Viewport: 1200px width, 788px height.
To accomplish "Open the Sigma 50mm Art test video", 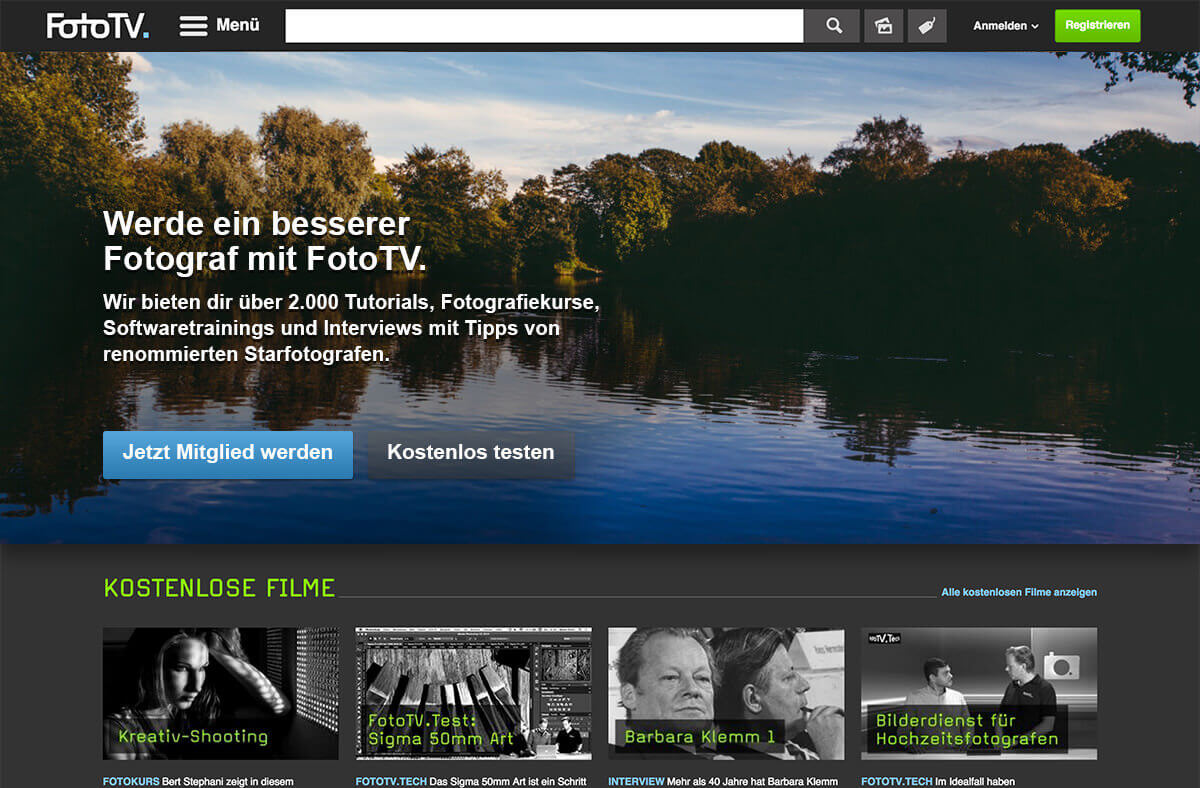I will pyautogui.click(x=473, y=693).
